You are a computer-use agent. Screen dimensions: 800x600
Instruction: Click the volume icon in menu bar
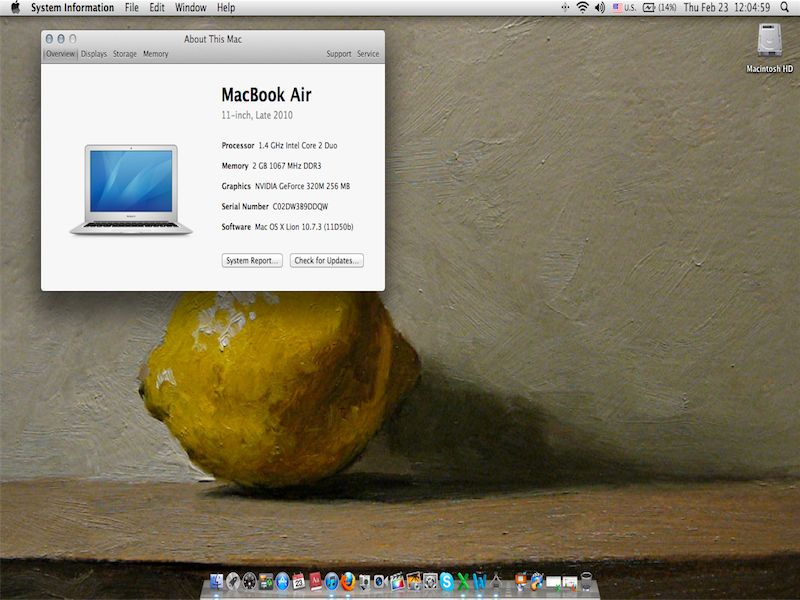[600, 8]
